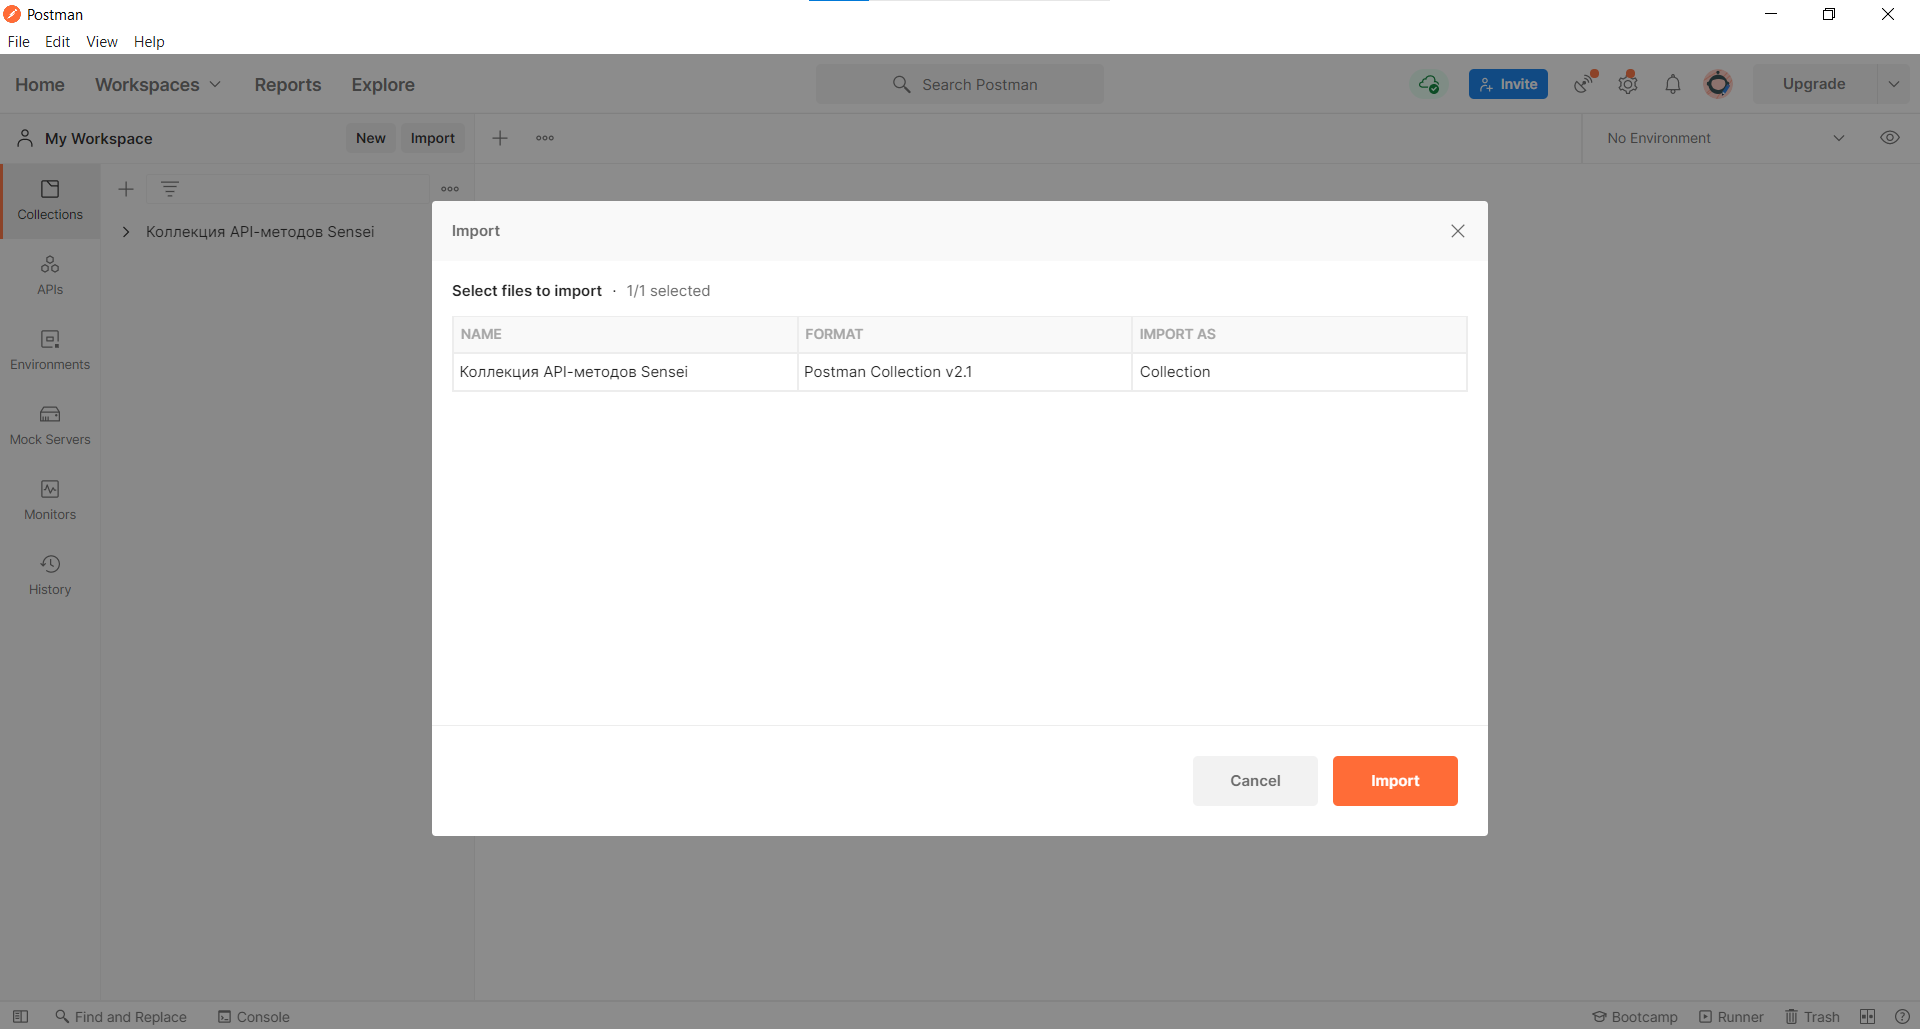1920x1029 pixels.
Task: Click the collections filter icon
Action: [x=170, y=189]
